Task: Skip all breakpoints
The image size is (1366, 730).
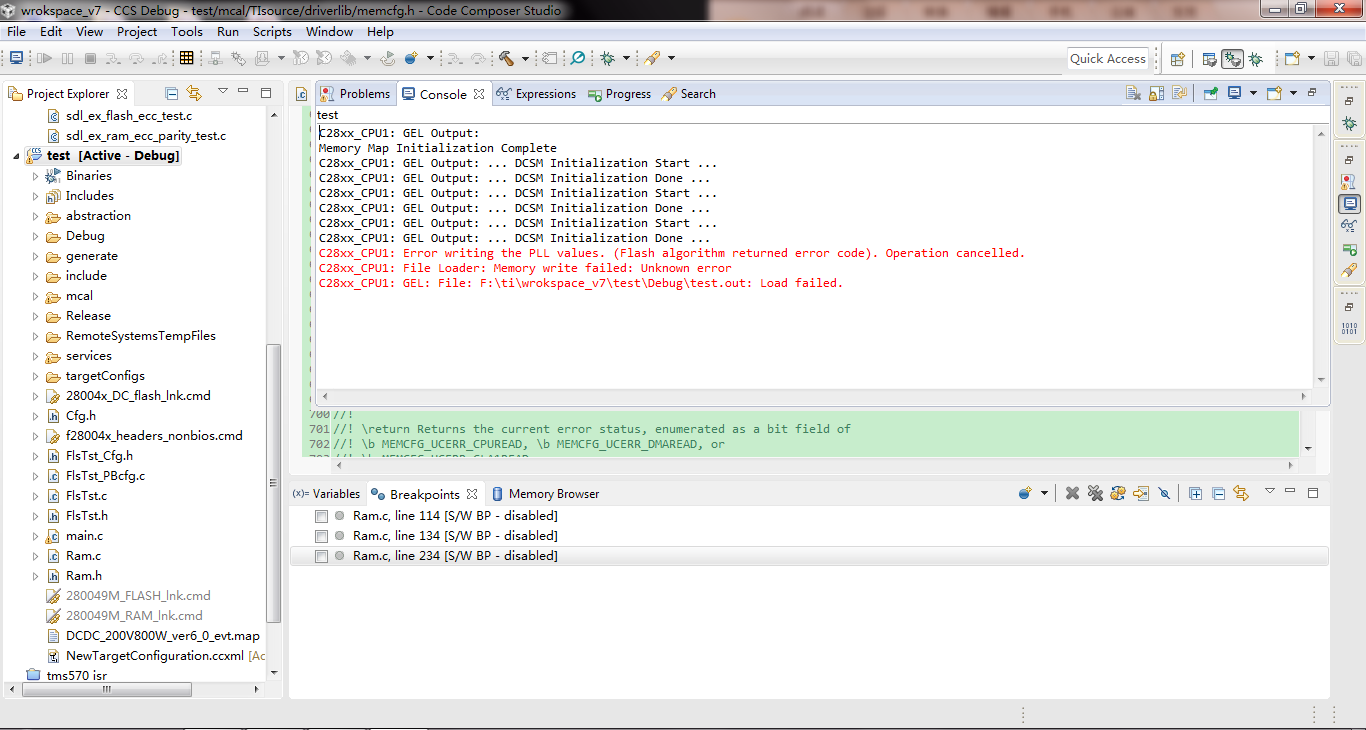Action: [x=1164, y=493]
